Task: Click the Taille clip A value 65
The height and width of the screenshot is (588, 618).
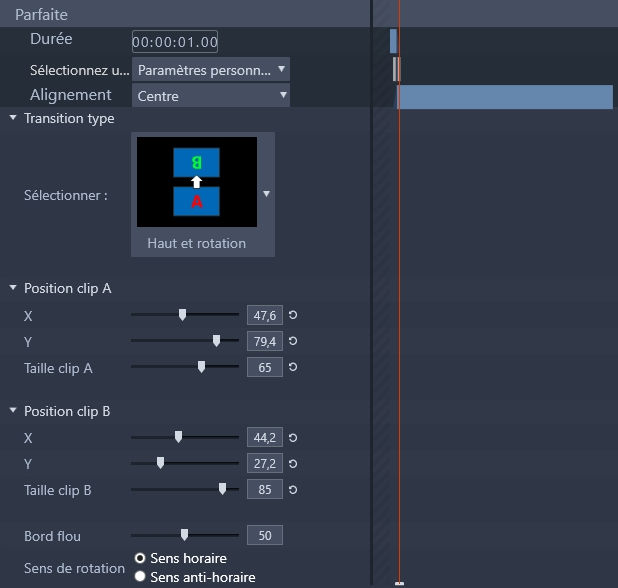Action: (265, 367)
